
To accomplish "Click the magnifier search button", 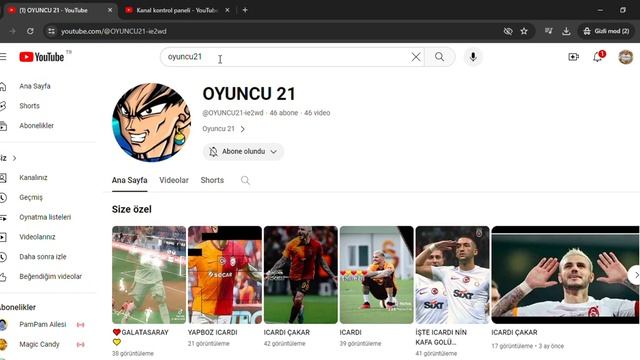I will click(440, 57).
